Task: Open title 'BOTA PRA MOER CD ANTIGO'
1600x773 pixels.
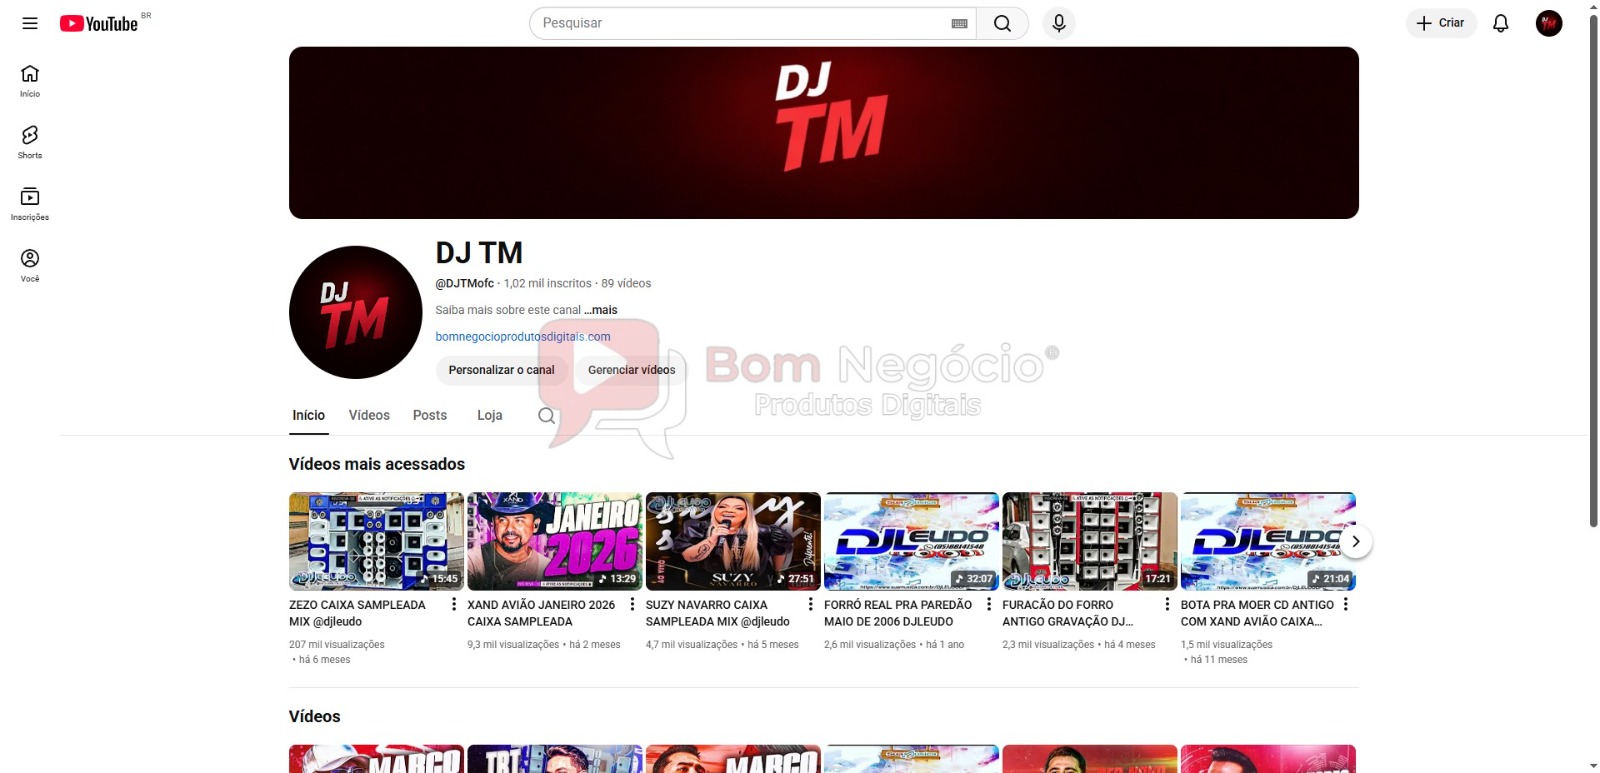Action: click(x=1257, y=613)
